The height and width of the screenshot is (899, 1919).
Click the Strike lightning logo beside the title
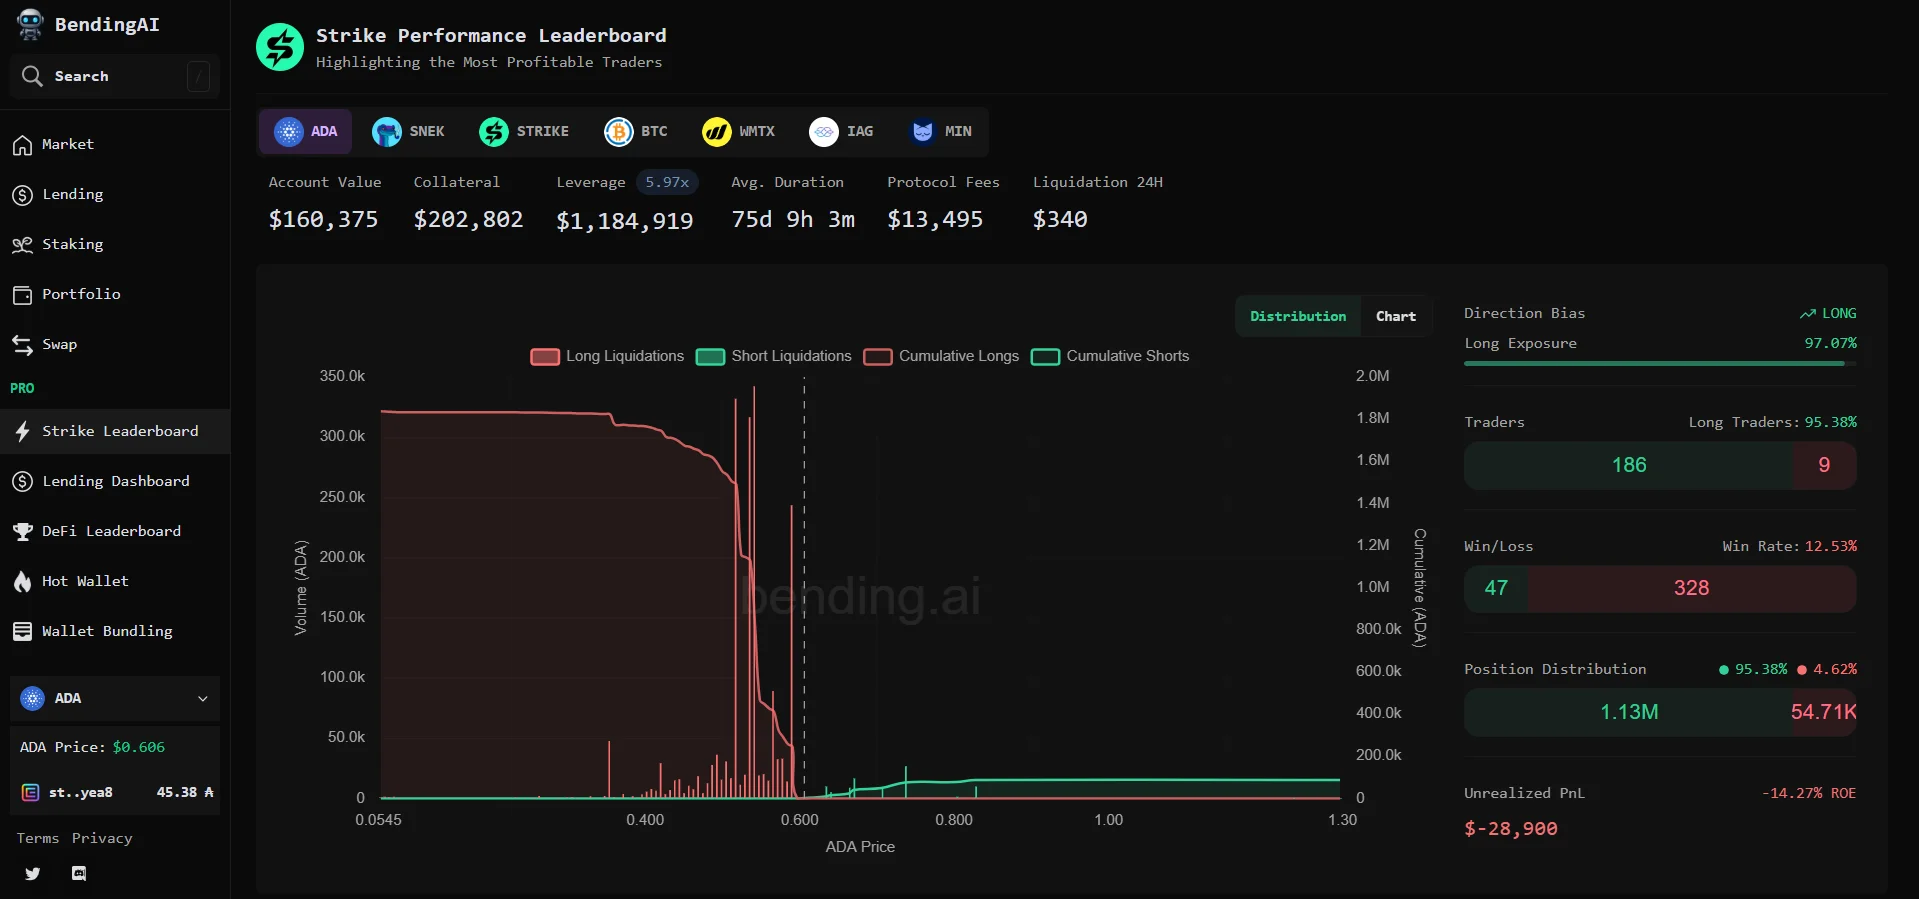(x=280, y=48)
